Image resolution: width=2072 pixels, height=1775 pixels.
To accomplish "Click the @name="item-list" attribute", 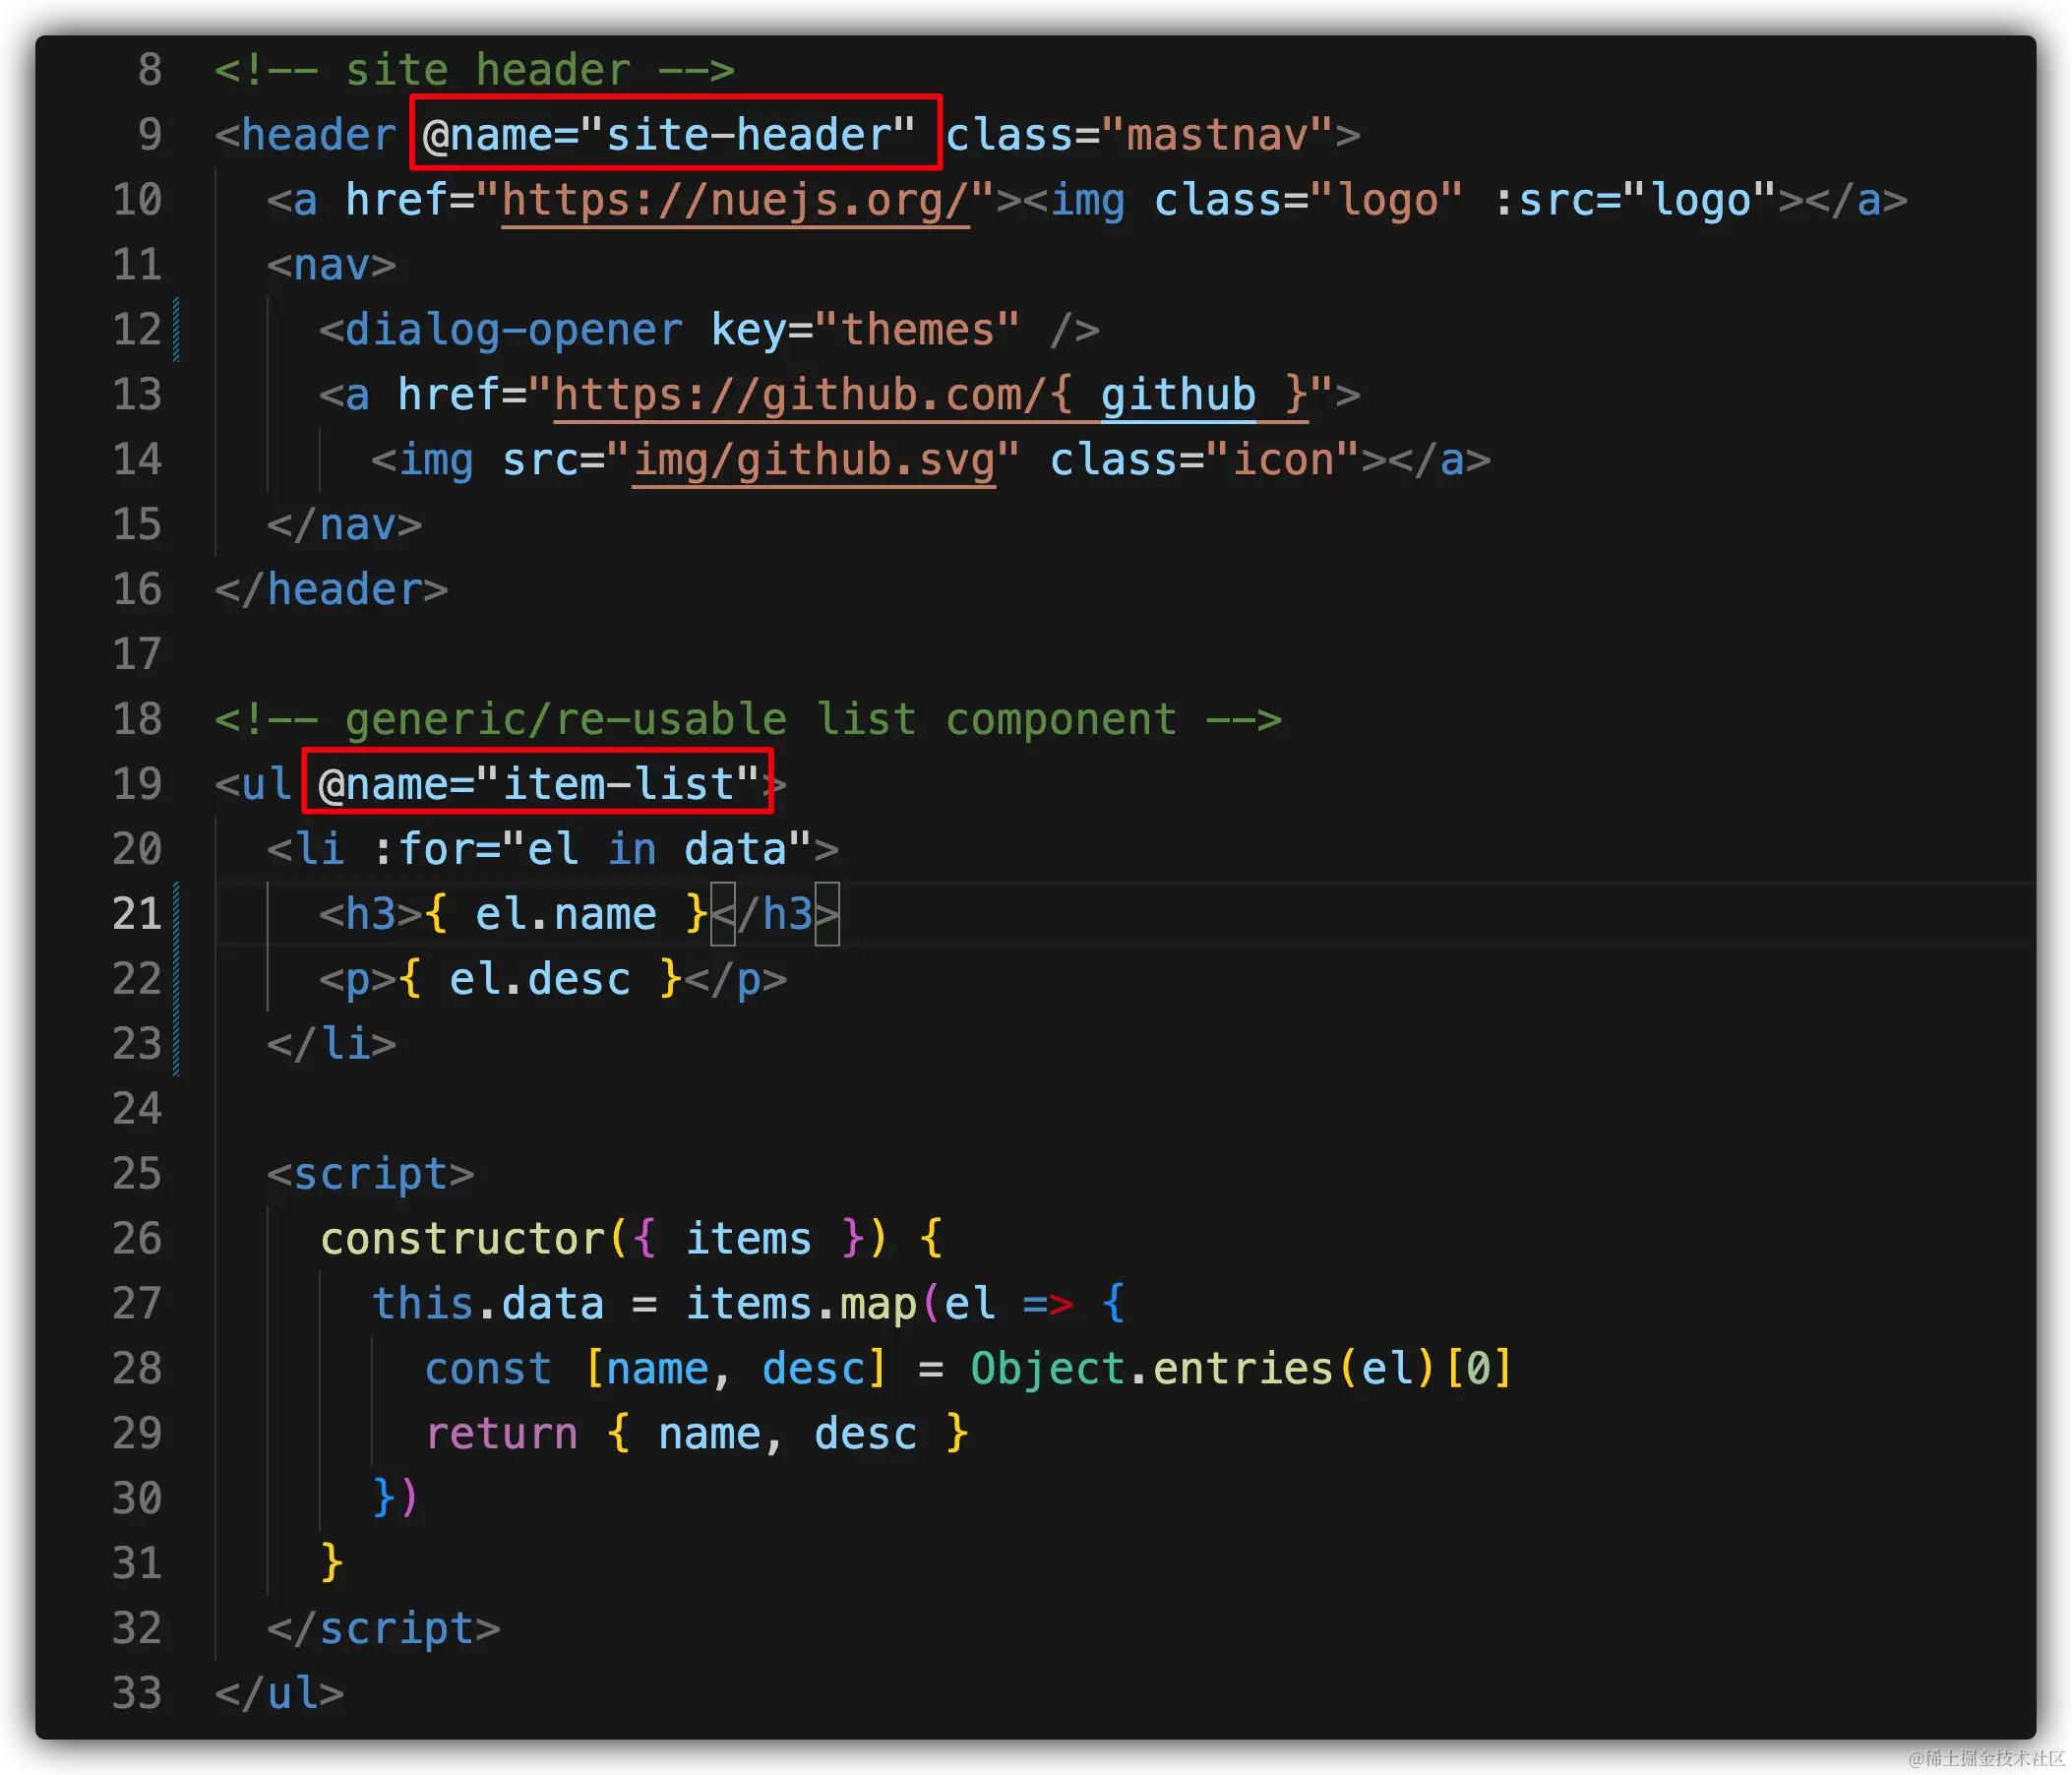I will (538, 784).
